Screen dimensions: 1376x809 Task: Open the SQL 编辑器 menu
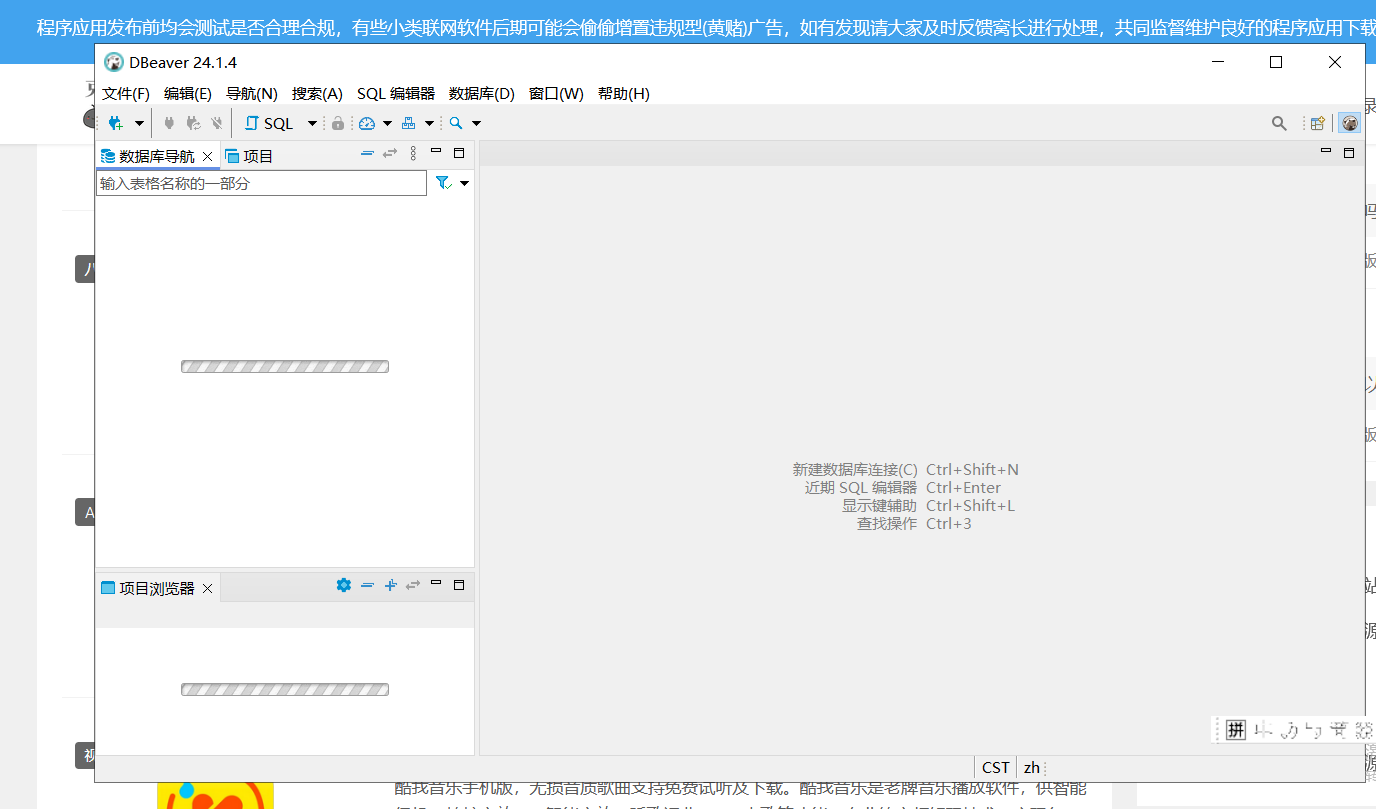pos(396,93)
